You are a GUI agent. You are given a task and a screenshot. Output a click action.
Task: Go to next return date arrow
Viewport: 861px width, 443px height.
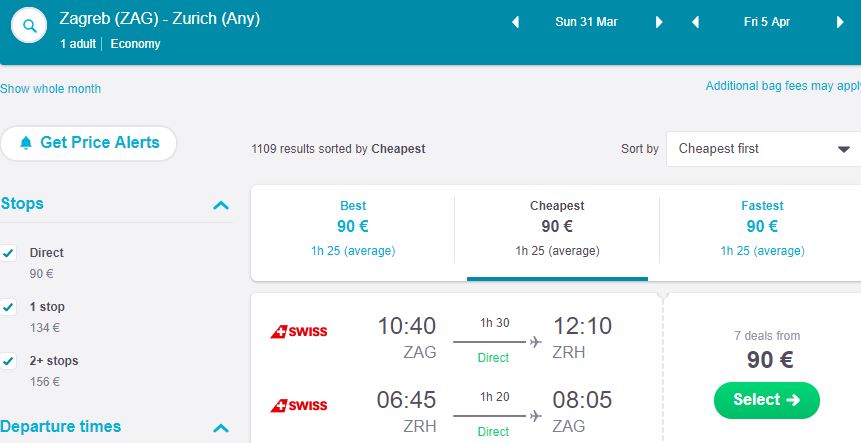coord(839,22)
